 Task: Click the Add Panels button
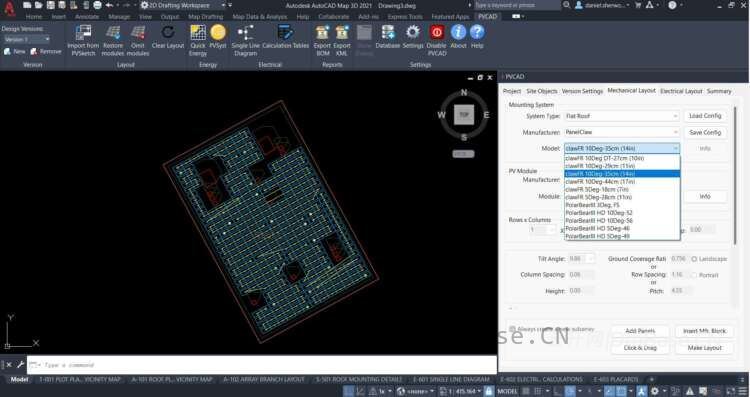pos(640,331)
